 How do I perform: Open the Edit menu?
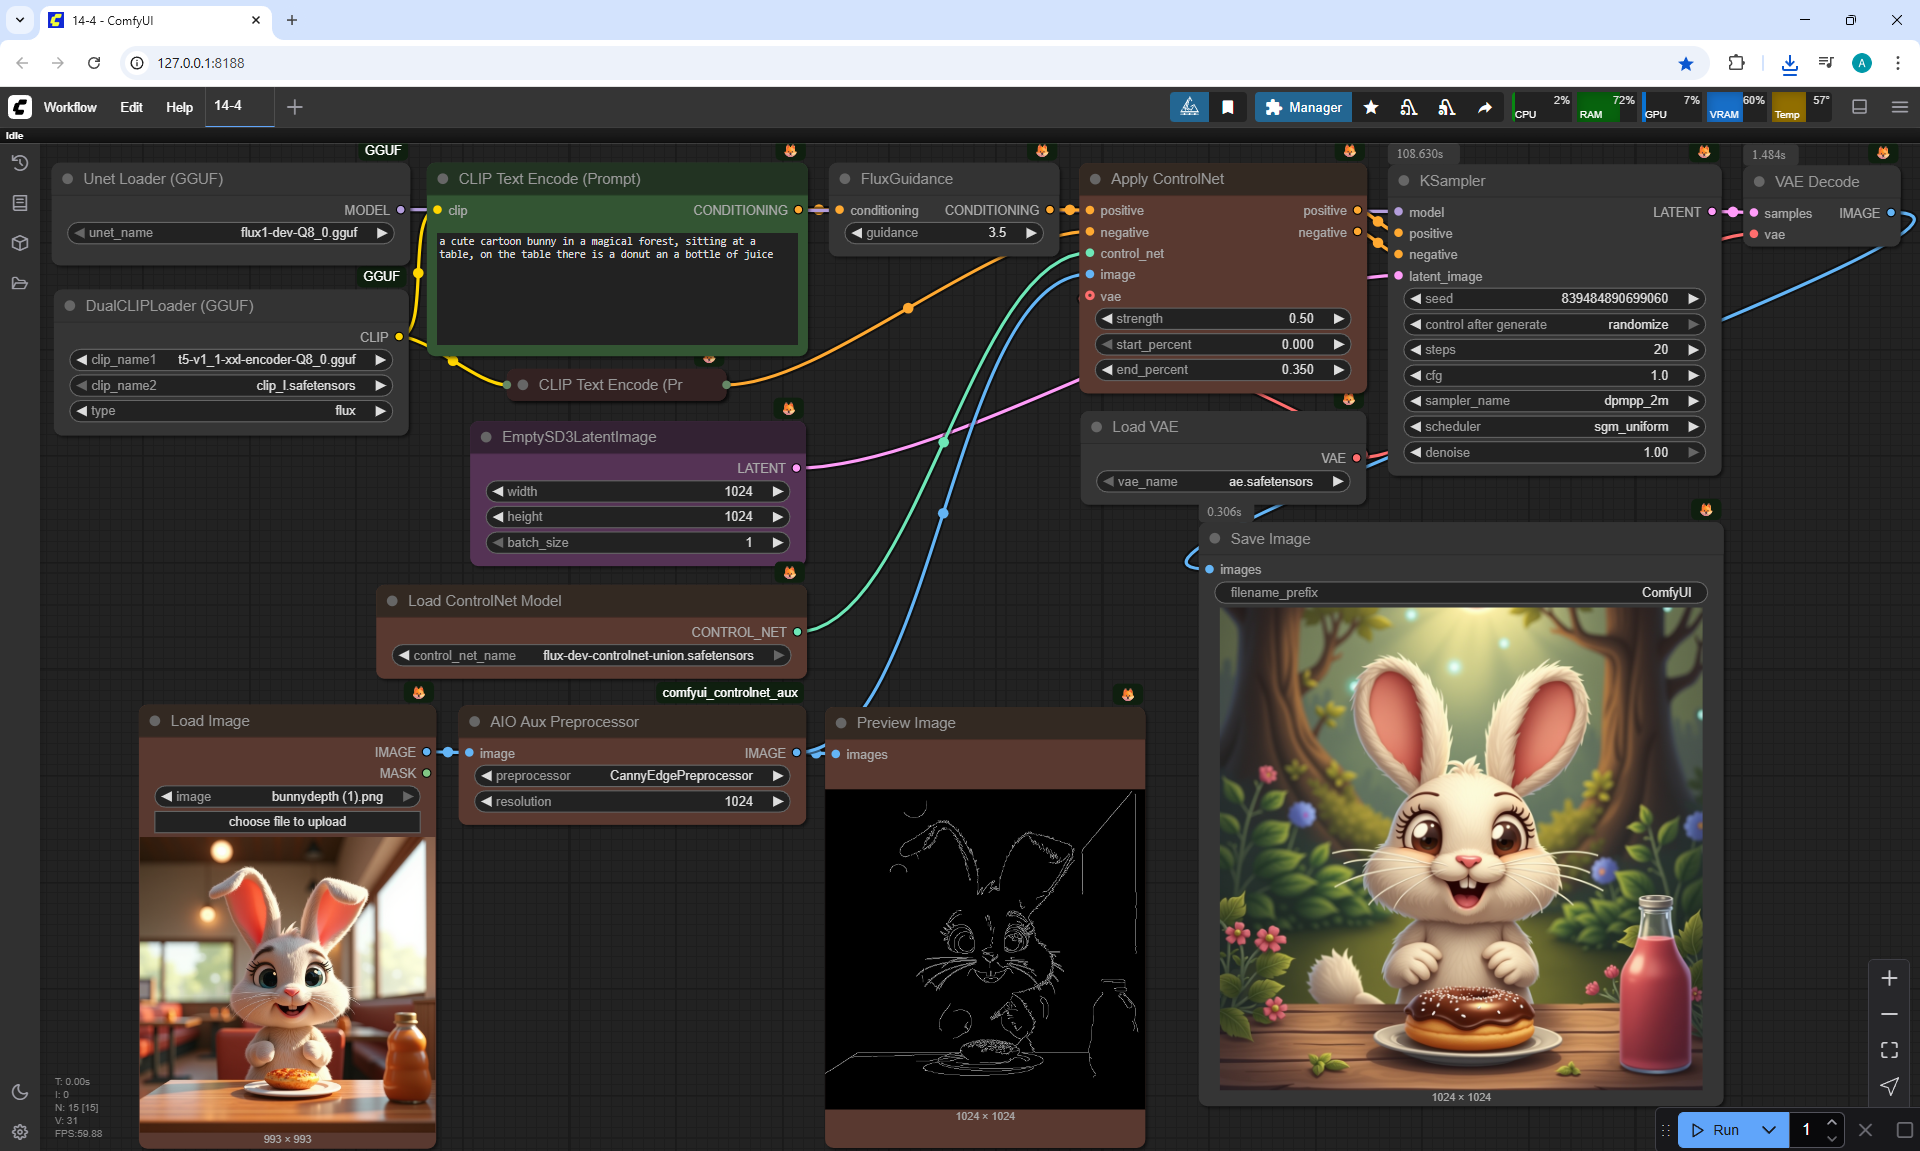pyautogui.click(x=131, y=107)
